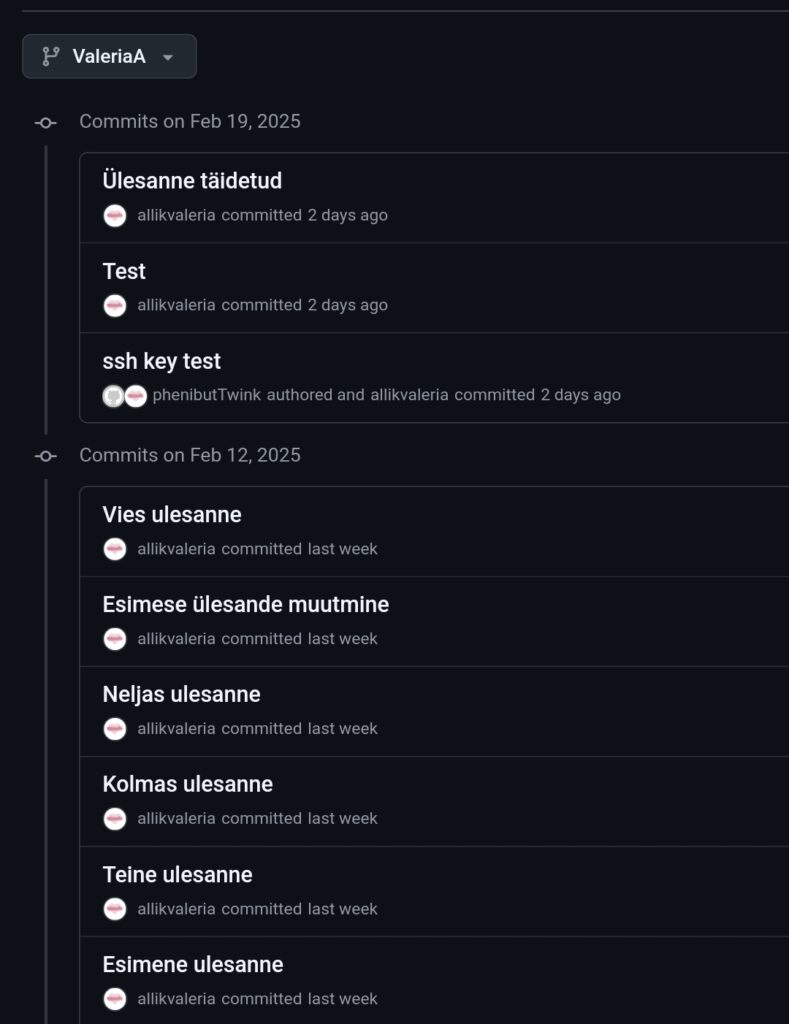Click allikvaleria avatar under Vies ulesanne
Screen dimensions: 789x1024
(115, 549)
